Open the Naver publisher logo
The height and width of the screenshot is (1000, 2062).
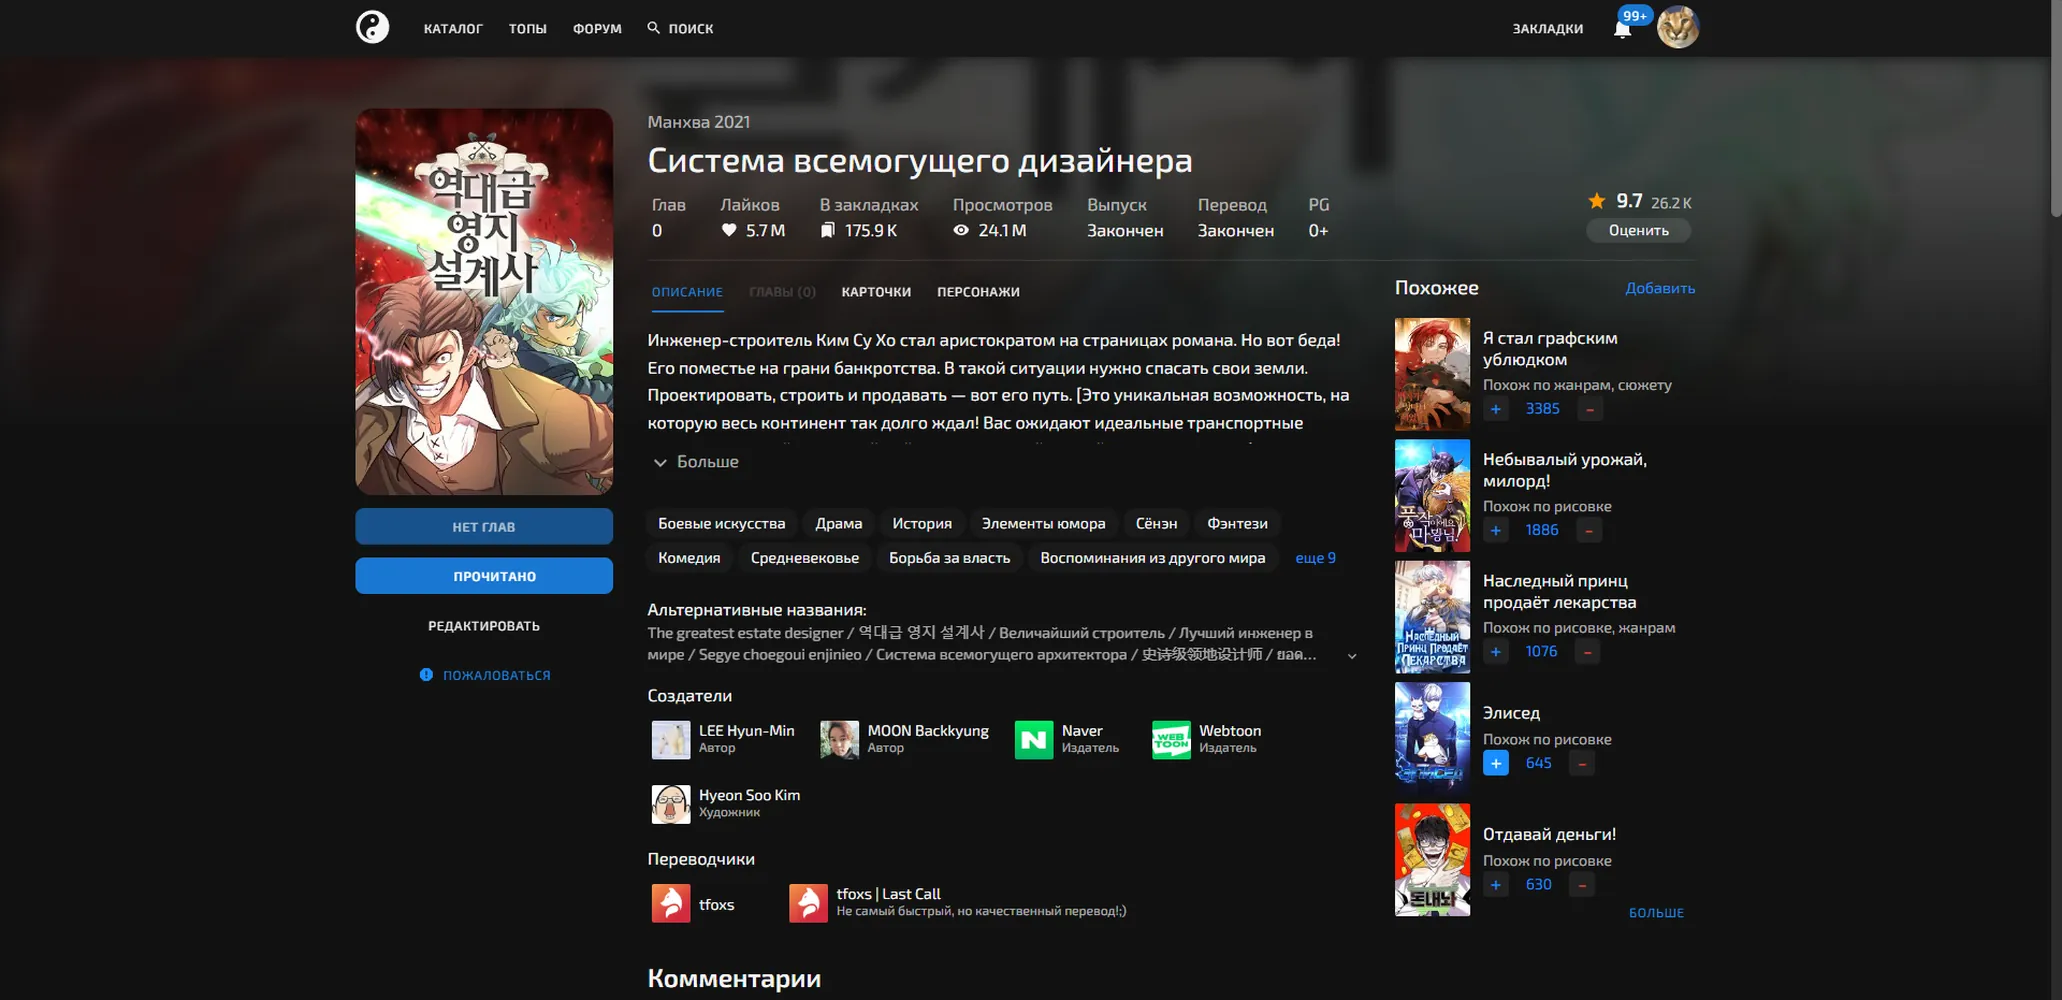pyautogui.click(x=1034, y=740)
